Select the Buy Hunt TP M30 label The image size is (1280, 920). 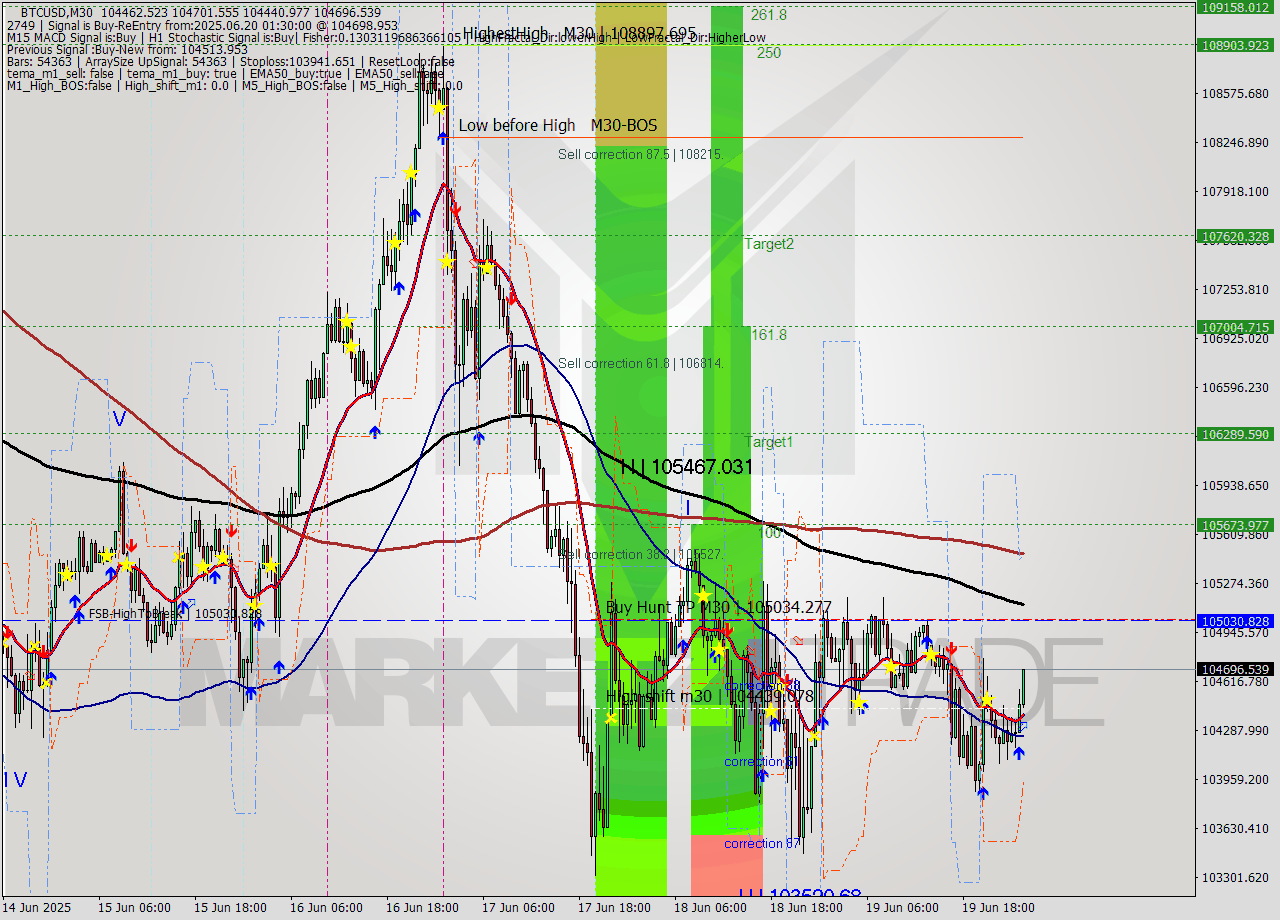coord(718,607)
